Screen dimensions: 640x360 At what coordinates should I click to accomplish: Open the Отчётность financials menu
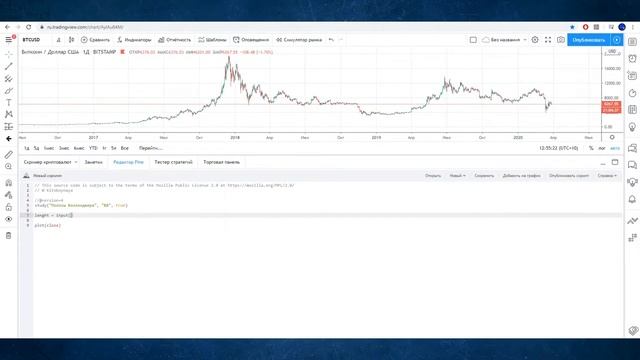click(174, 40)
